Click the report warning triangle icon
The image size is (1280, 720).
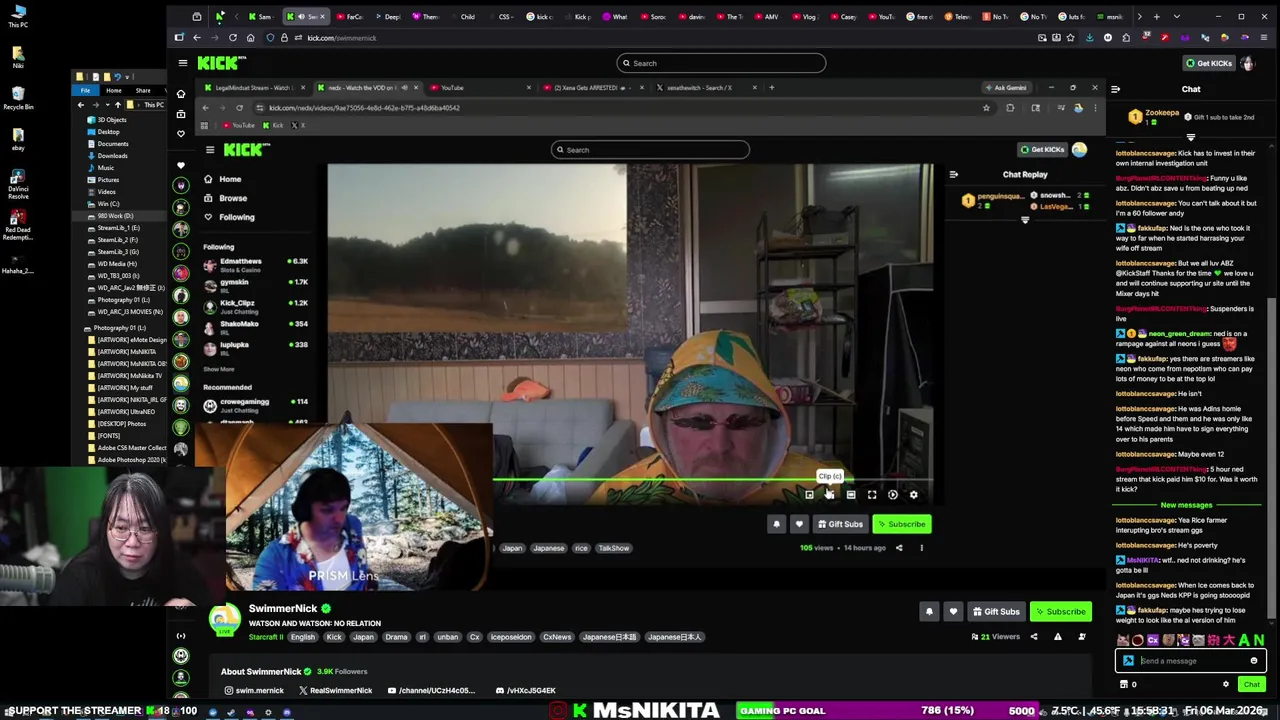coord(1057,637)
